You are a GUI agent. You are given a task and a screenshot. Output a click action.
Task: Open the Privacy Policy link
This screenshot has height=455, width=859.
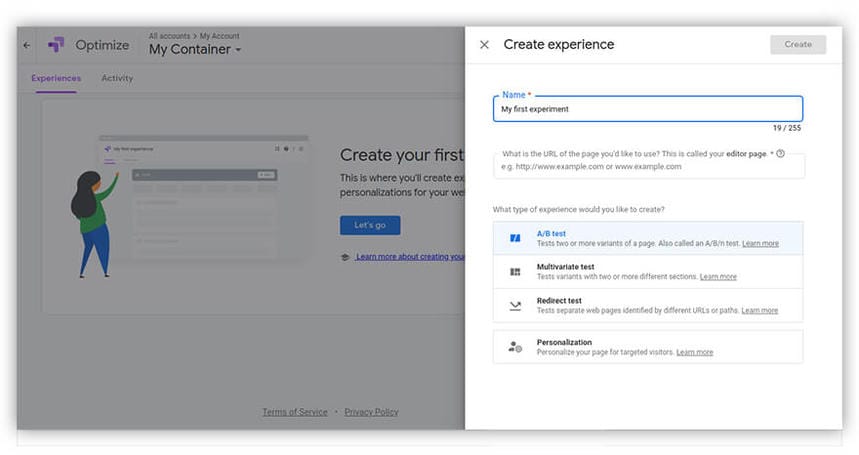click(x=371, y=412)
